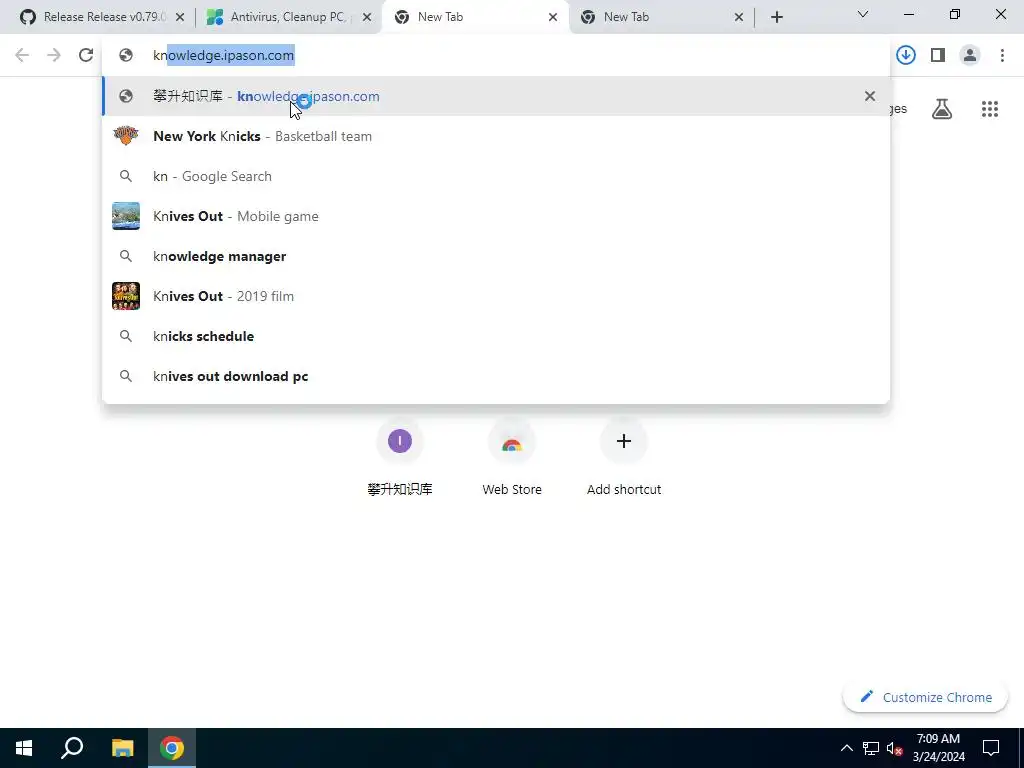Go back using the back arrow

(x=22, y=56)
